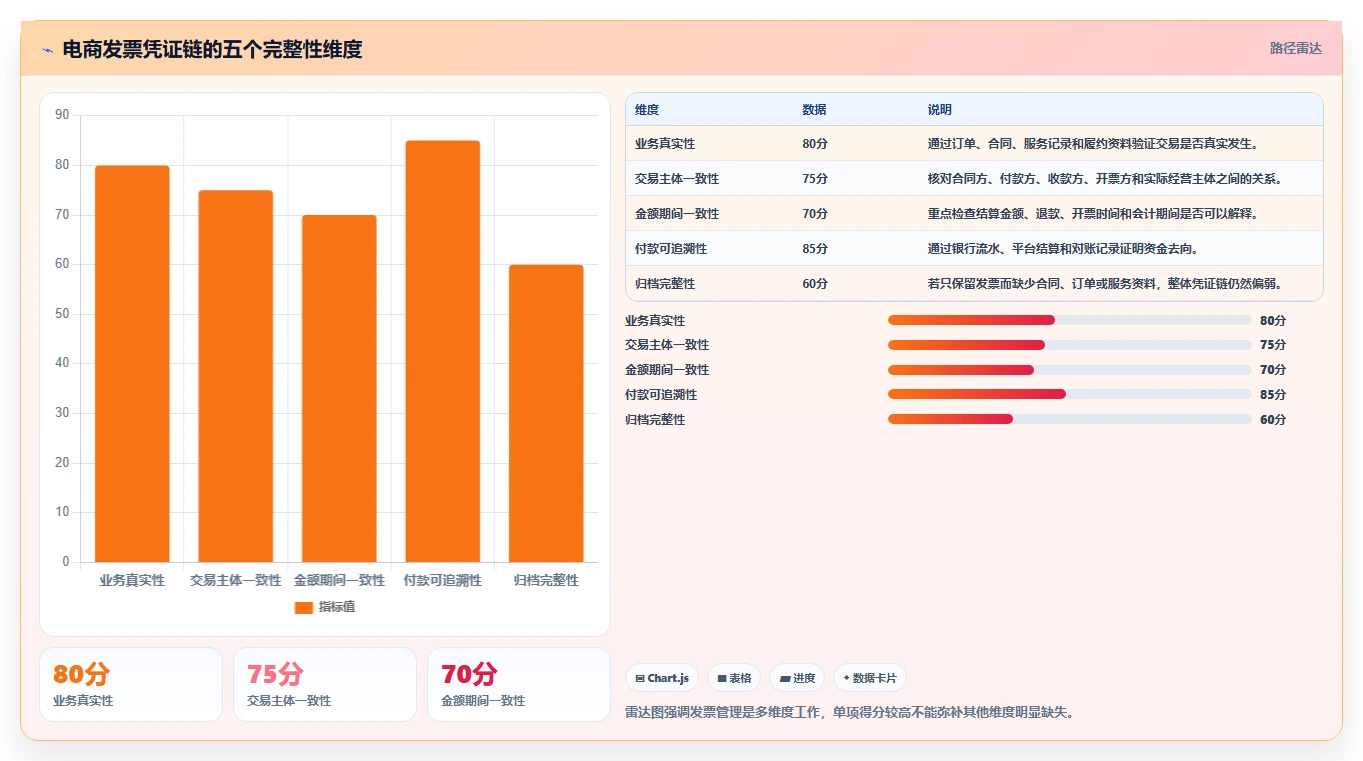1363x761 pixels.
Task: Click description starting 通过银行流水
Action: [1063, 249]
